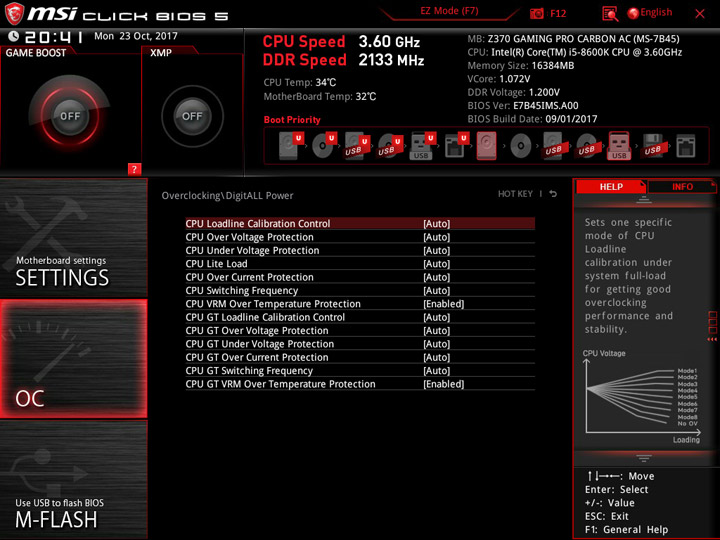This screenshot has height=540, width=720.
Task: Close the BIOS with the red X
Action: coord(700,14)
